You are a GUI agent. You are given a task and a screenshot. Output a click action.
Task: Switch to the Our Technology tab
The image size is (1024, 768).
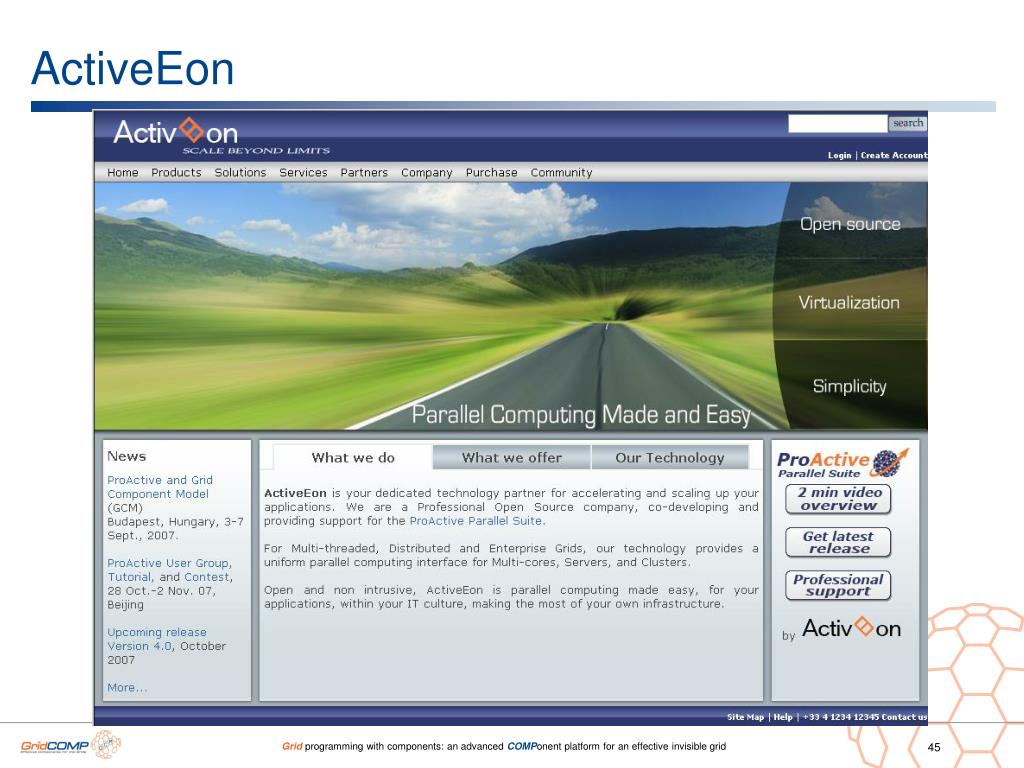pyautogui.click(x=669, y=457)
